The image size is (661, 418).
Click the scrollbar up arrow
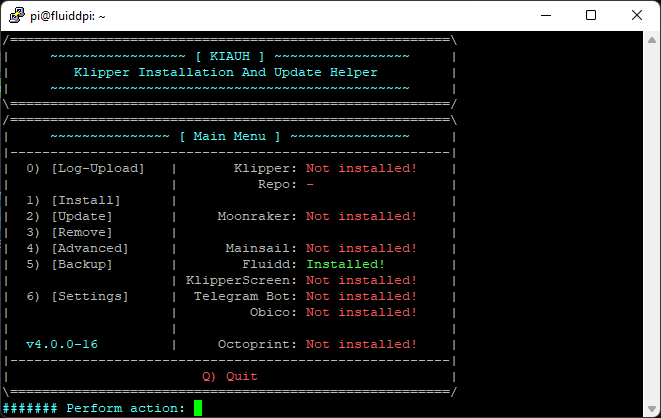point(652,40)
